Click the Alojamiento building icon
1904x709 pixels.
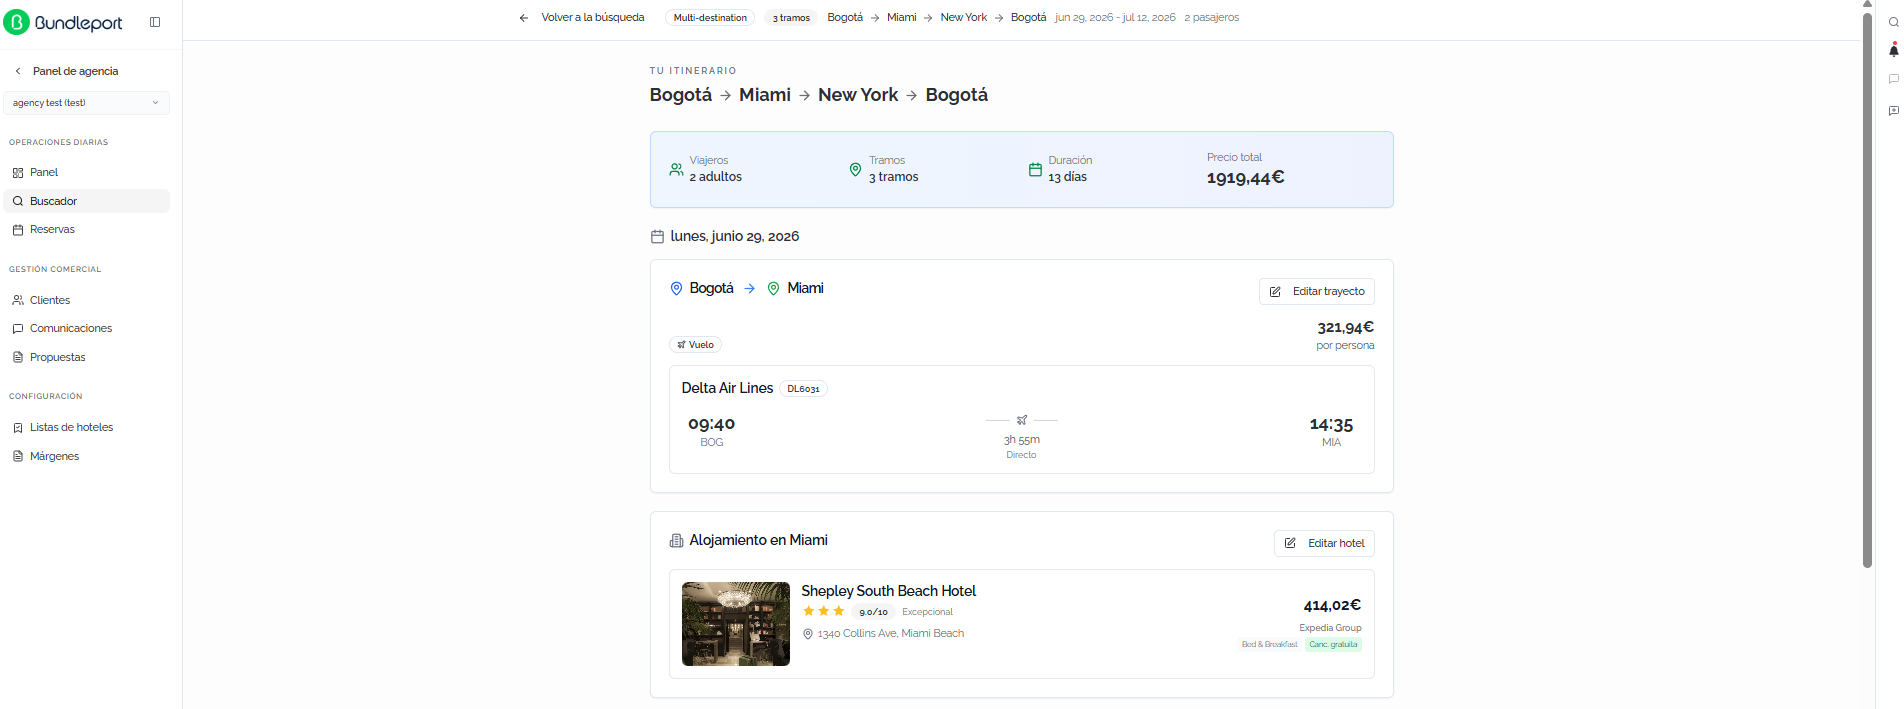pyautogui.click(x=676, y=541)
